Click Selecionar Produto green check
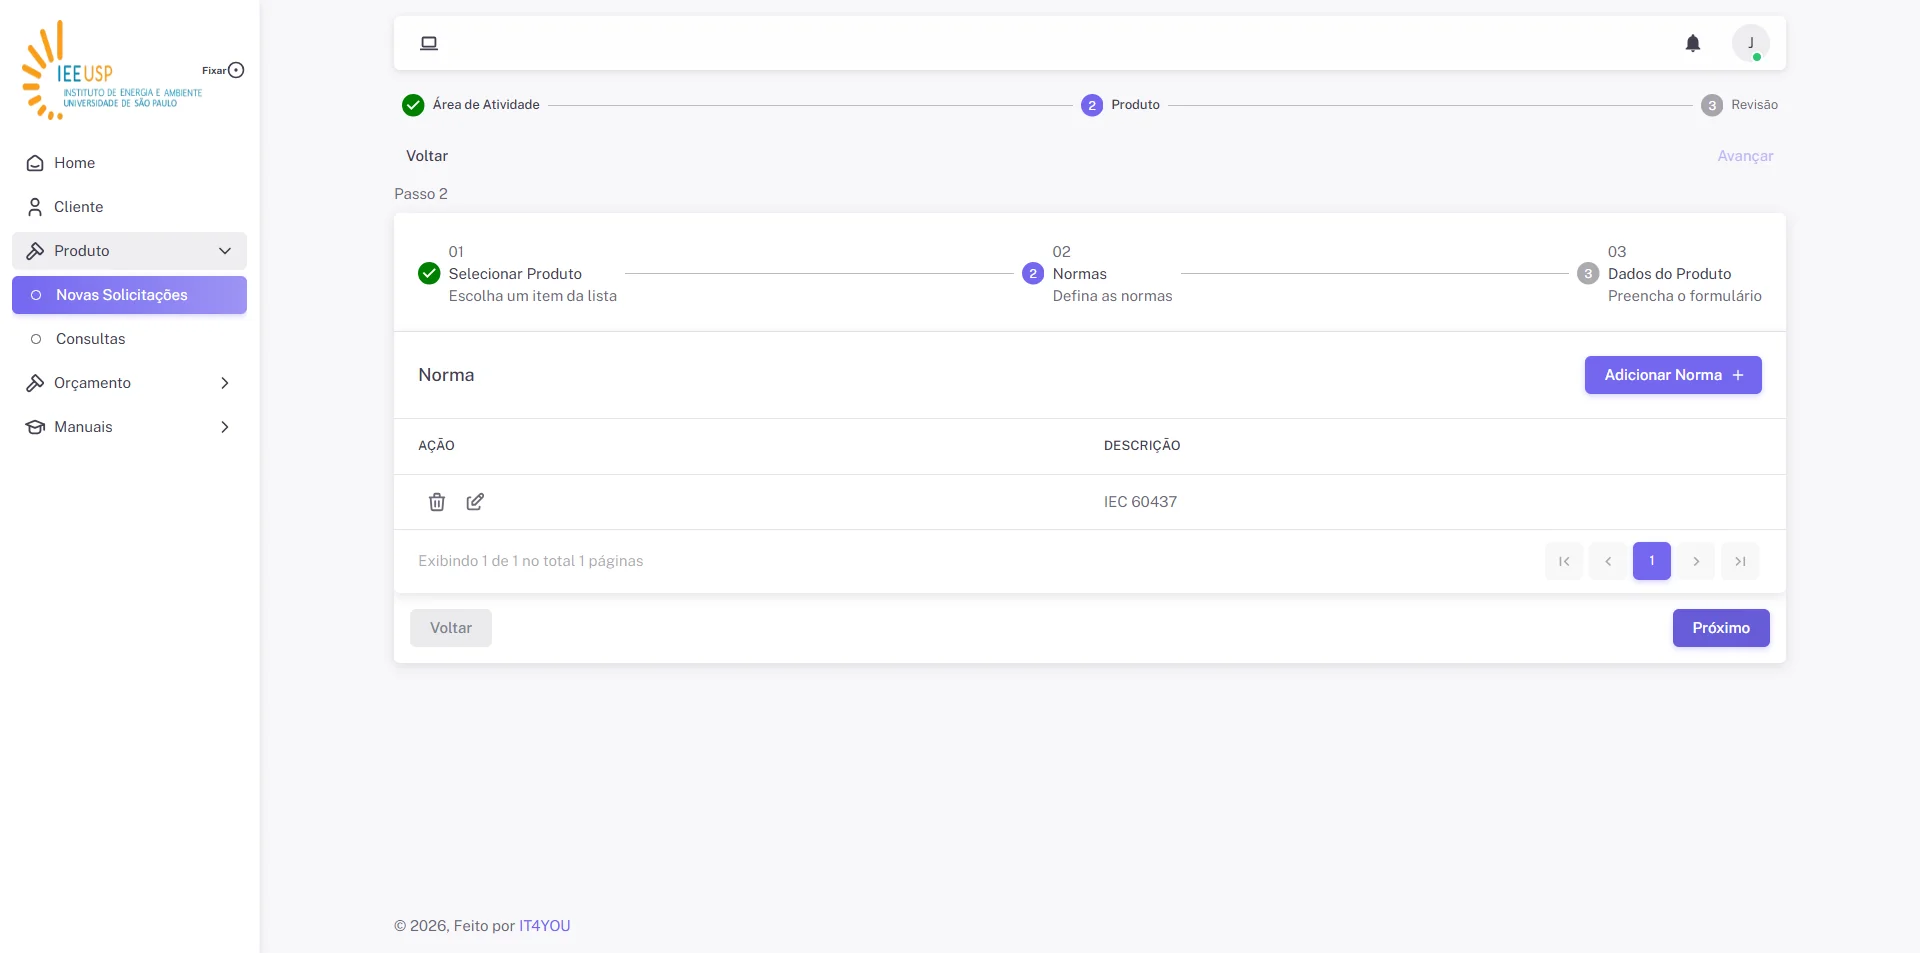Screen dimensions: 1920x953 tap(429, 273)
